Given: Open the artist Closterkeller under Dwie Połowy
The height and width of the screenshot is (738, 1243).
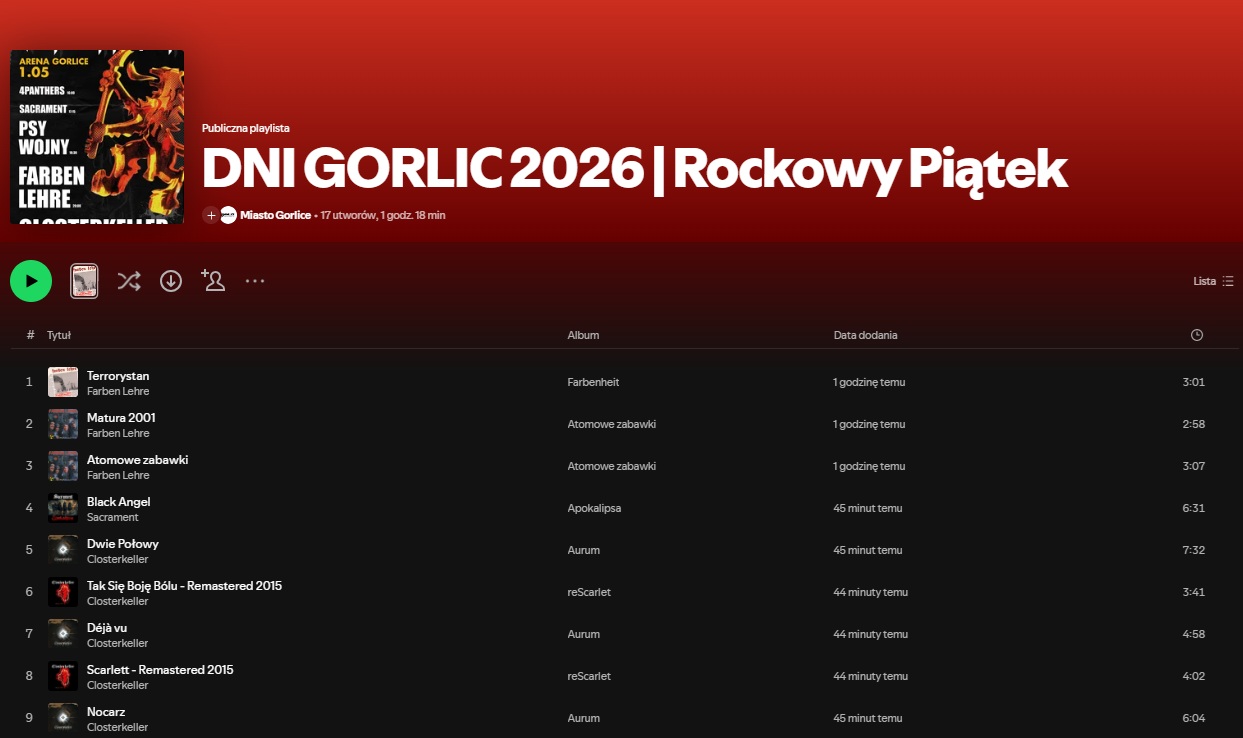Looking at the screenshot, I should point(117,559).
